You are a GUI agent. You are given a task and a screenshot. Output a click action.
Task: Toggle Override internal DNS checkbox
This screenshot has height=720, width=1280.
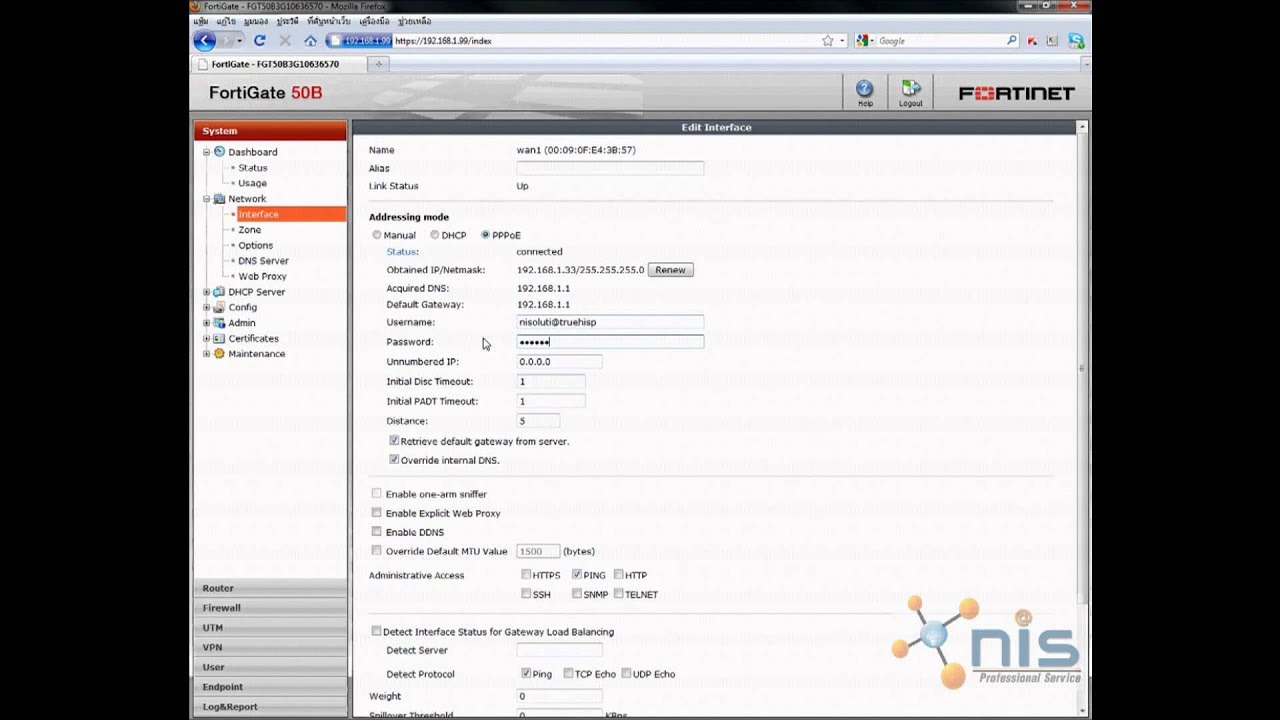(x=394, y=460)
